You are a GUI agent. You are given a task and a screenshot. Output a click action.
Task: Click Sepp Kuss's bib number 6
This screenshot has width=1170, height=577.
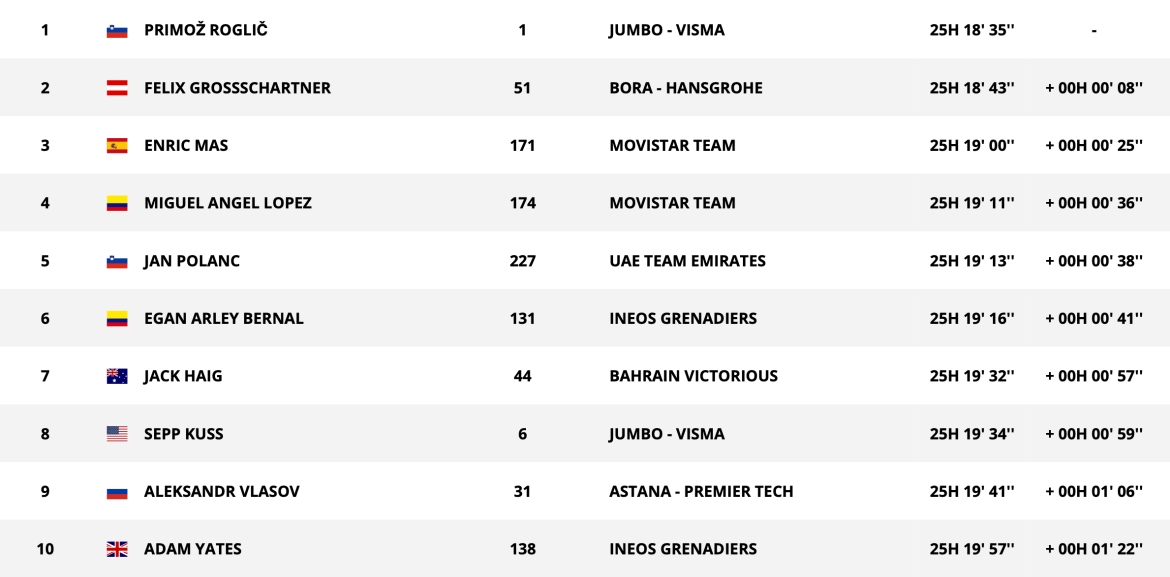tap(522, 434)
